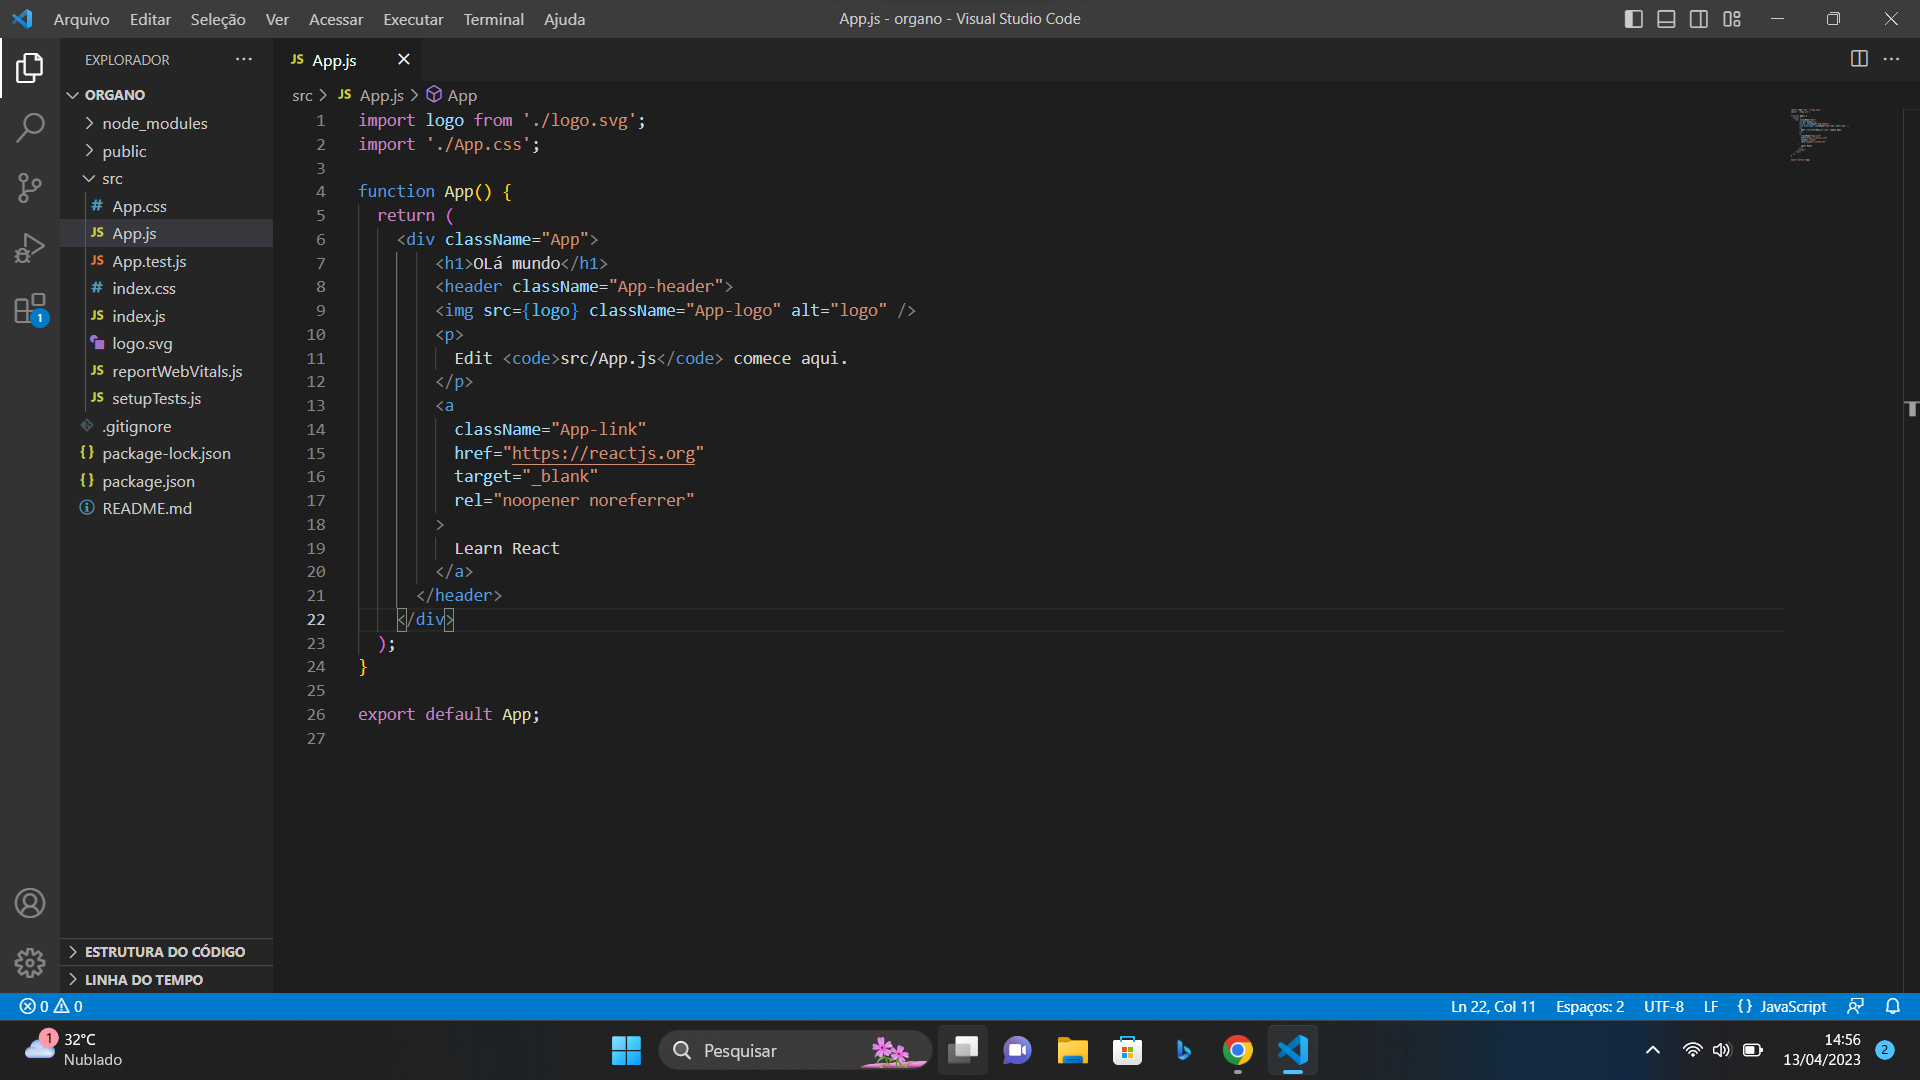Change indentation via Espaços: 2

(1589, 1006)
